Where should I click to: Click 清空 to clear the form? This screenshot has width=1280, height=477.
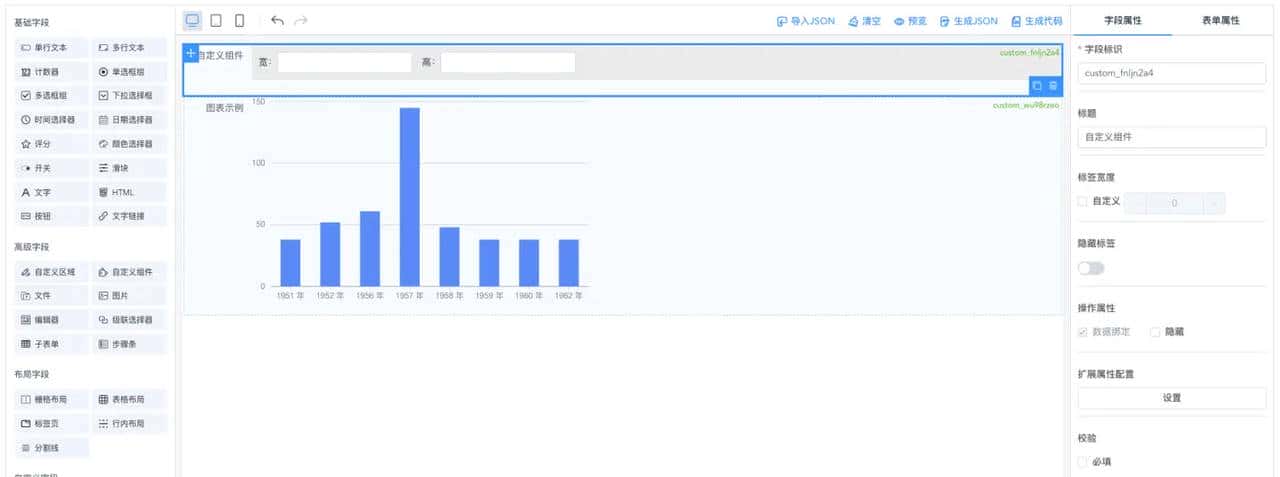(864, 21)
